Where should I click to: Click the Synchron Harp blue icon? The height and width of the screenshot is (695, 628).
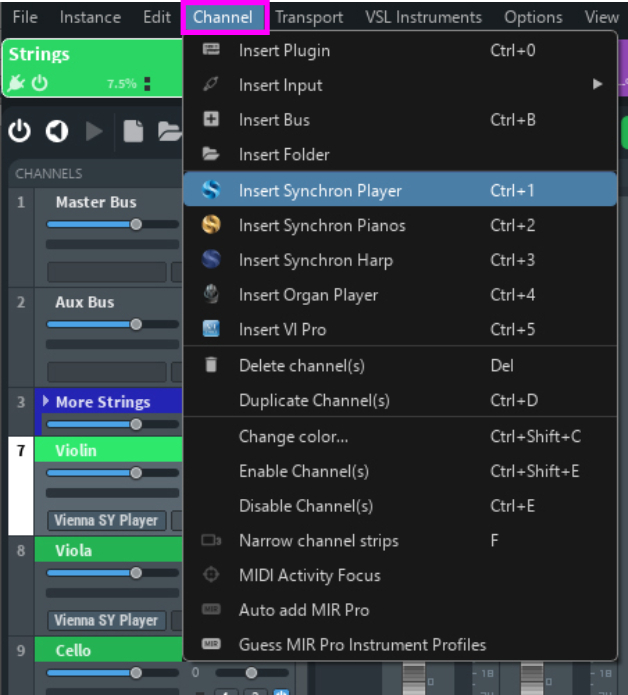(x=211, y=260)
